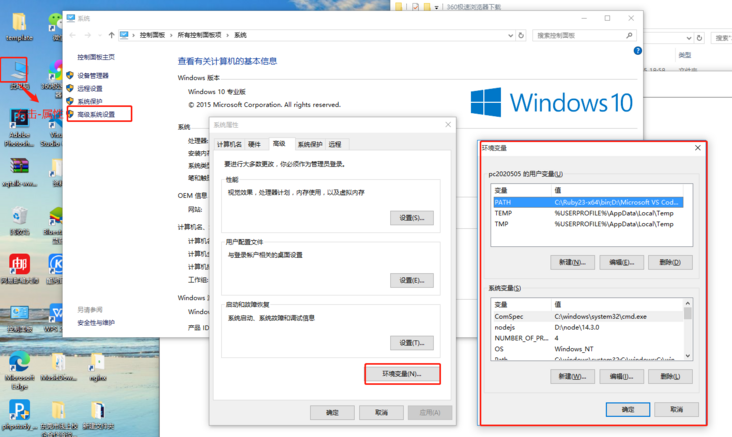Open the template folder on desktop
732x437 pixels.
pyautogui.click(x=19, y=28)
